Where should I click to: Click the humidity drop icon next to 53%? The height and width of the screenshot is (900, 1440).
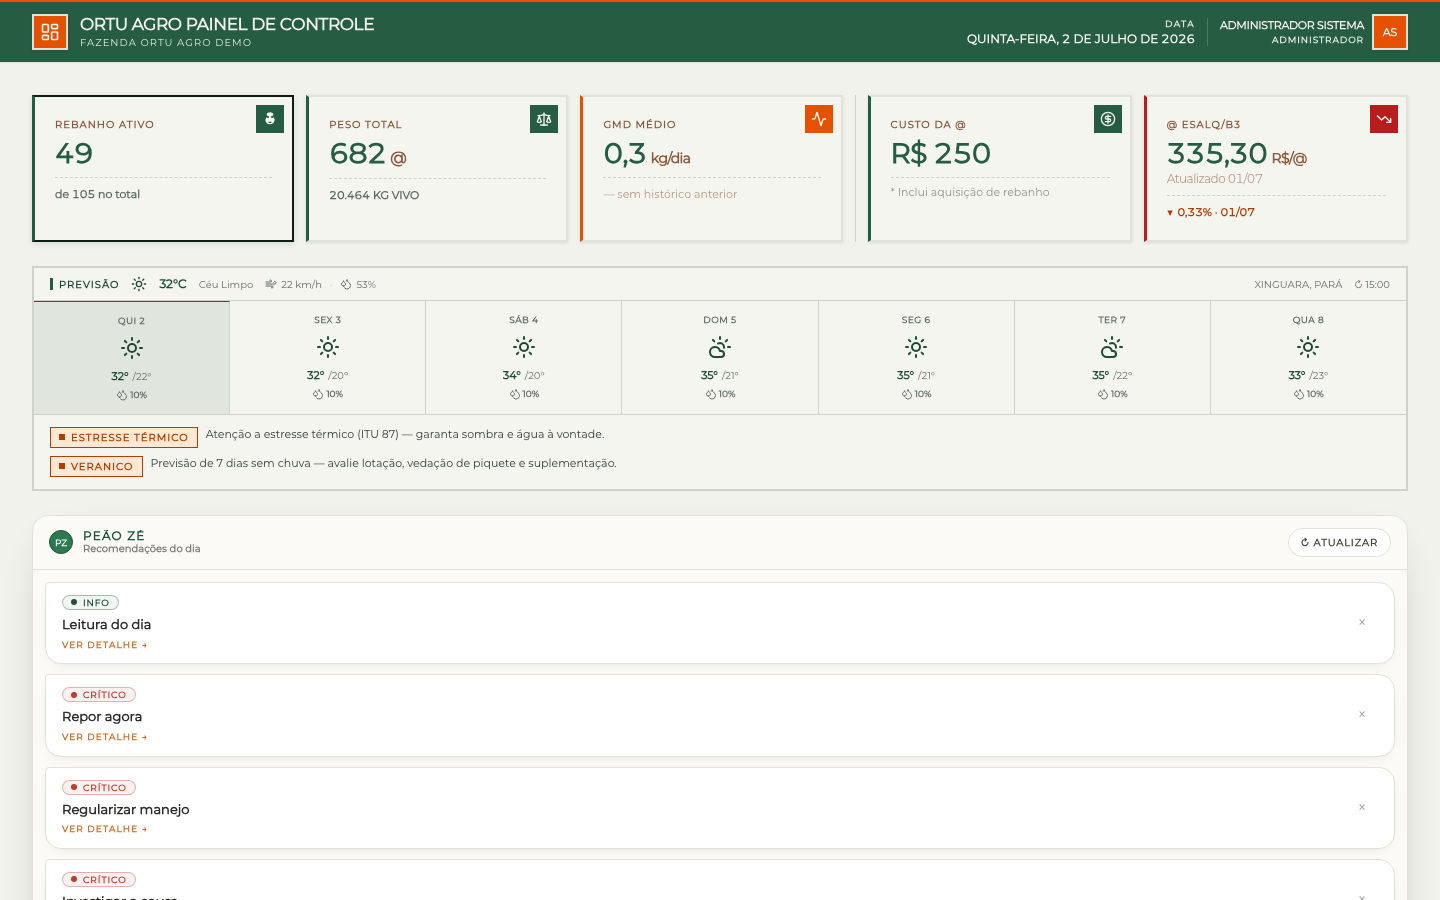click(x=346, y=285)
